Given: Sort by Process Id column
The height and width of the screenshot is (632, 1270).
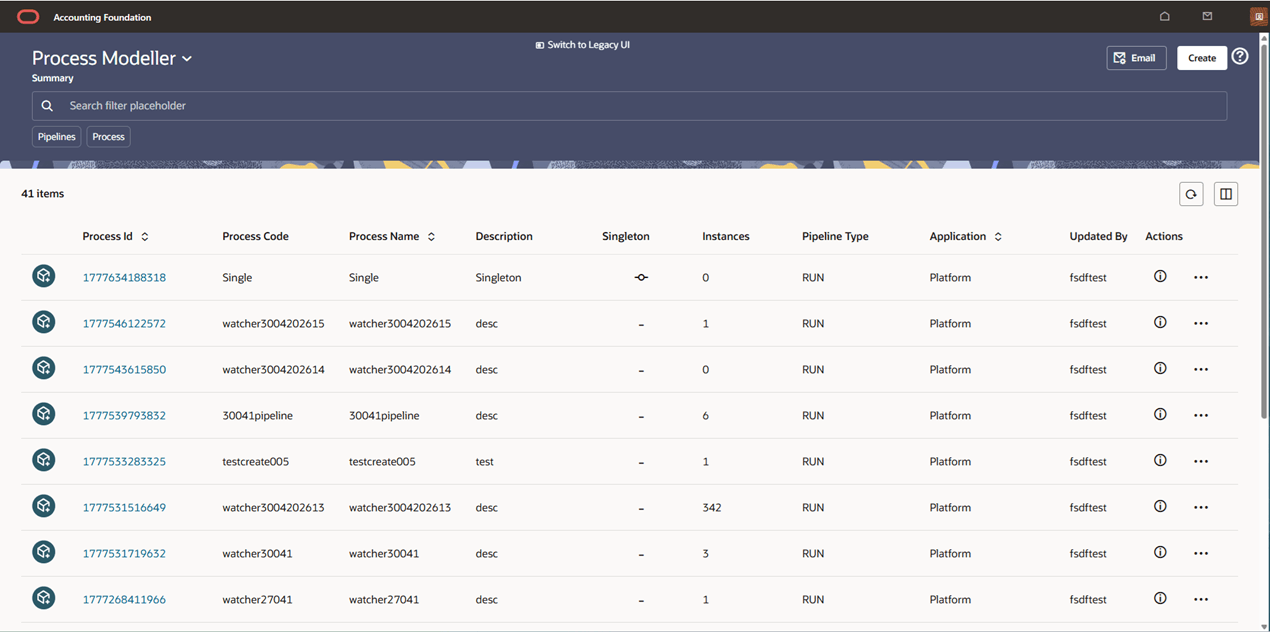Looking at the screenshot, I should [x=145, y=237].
